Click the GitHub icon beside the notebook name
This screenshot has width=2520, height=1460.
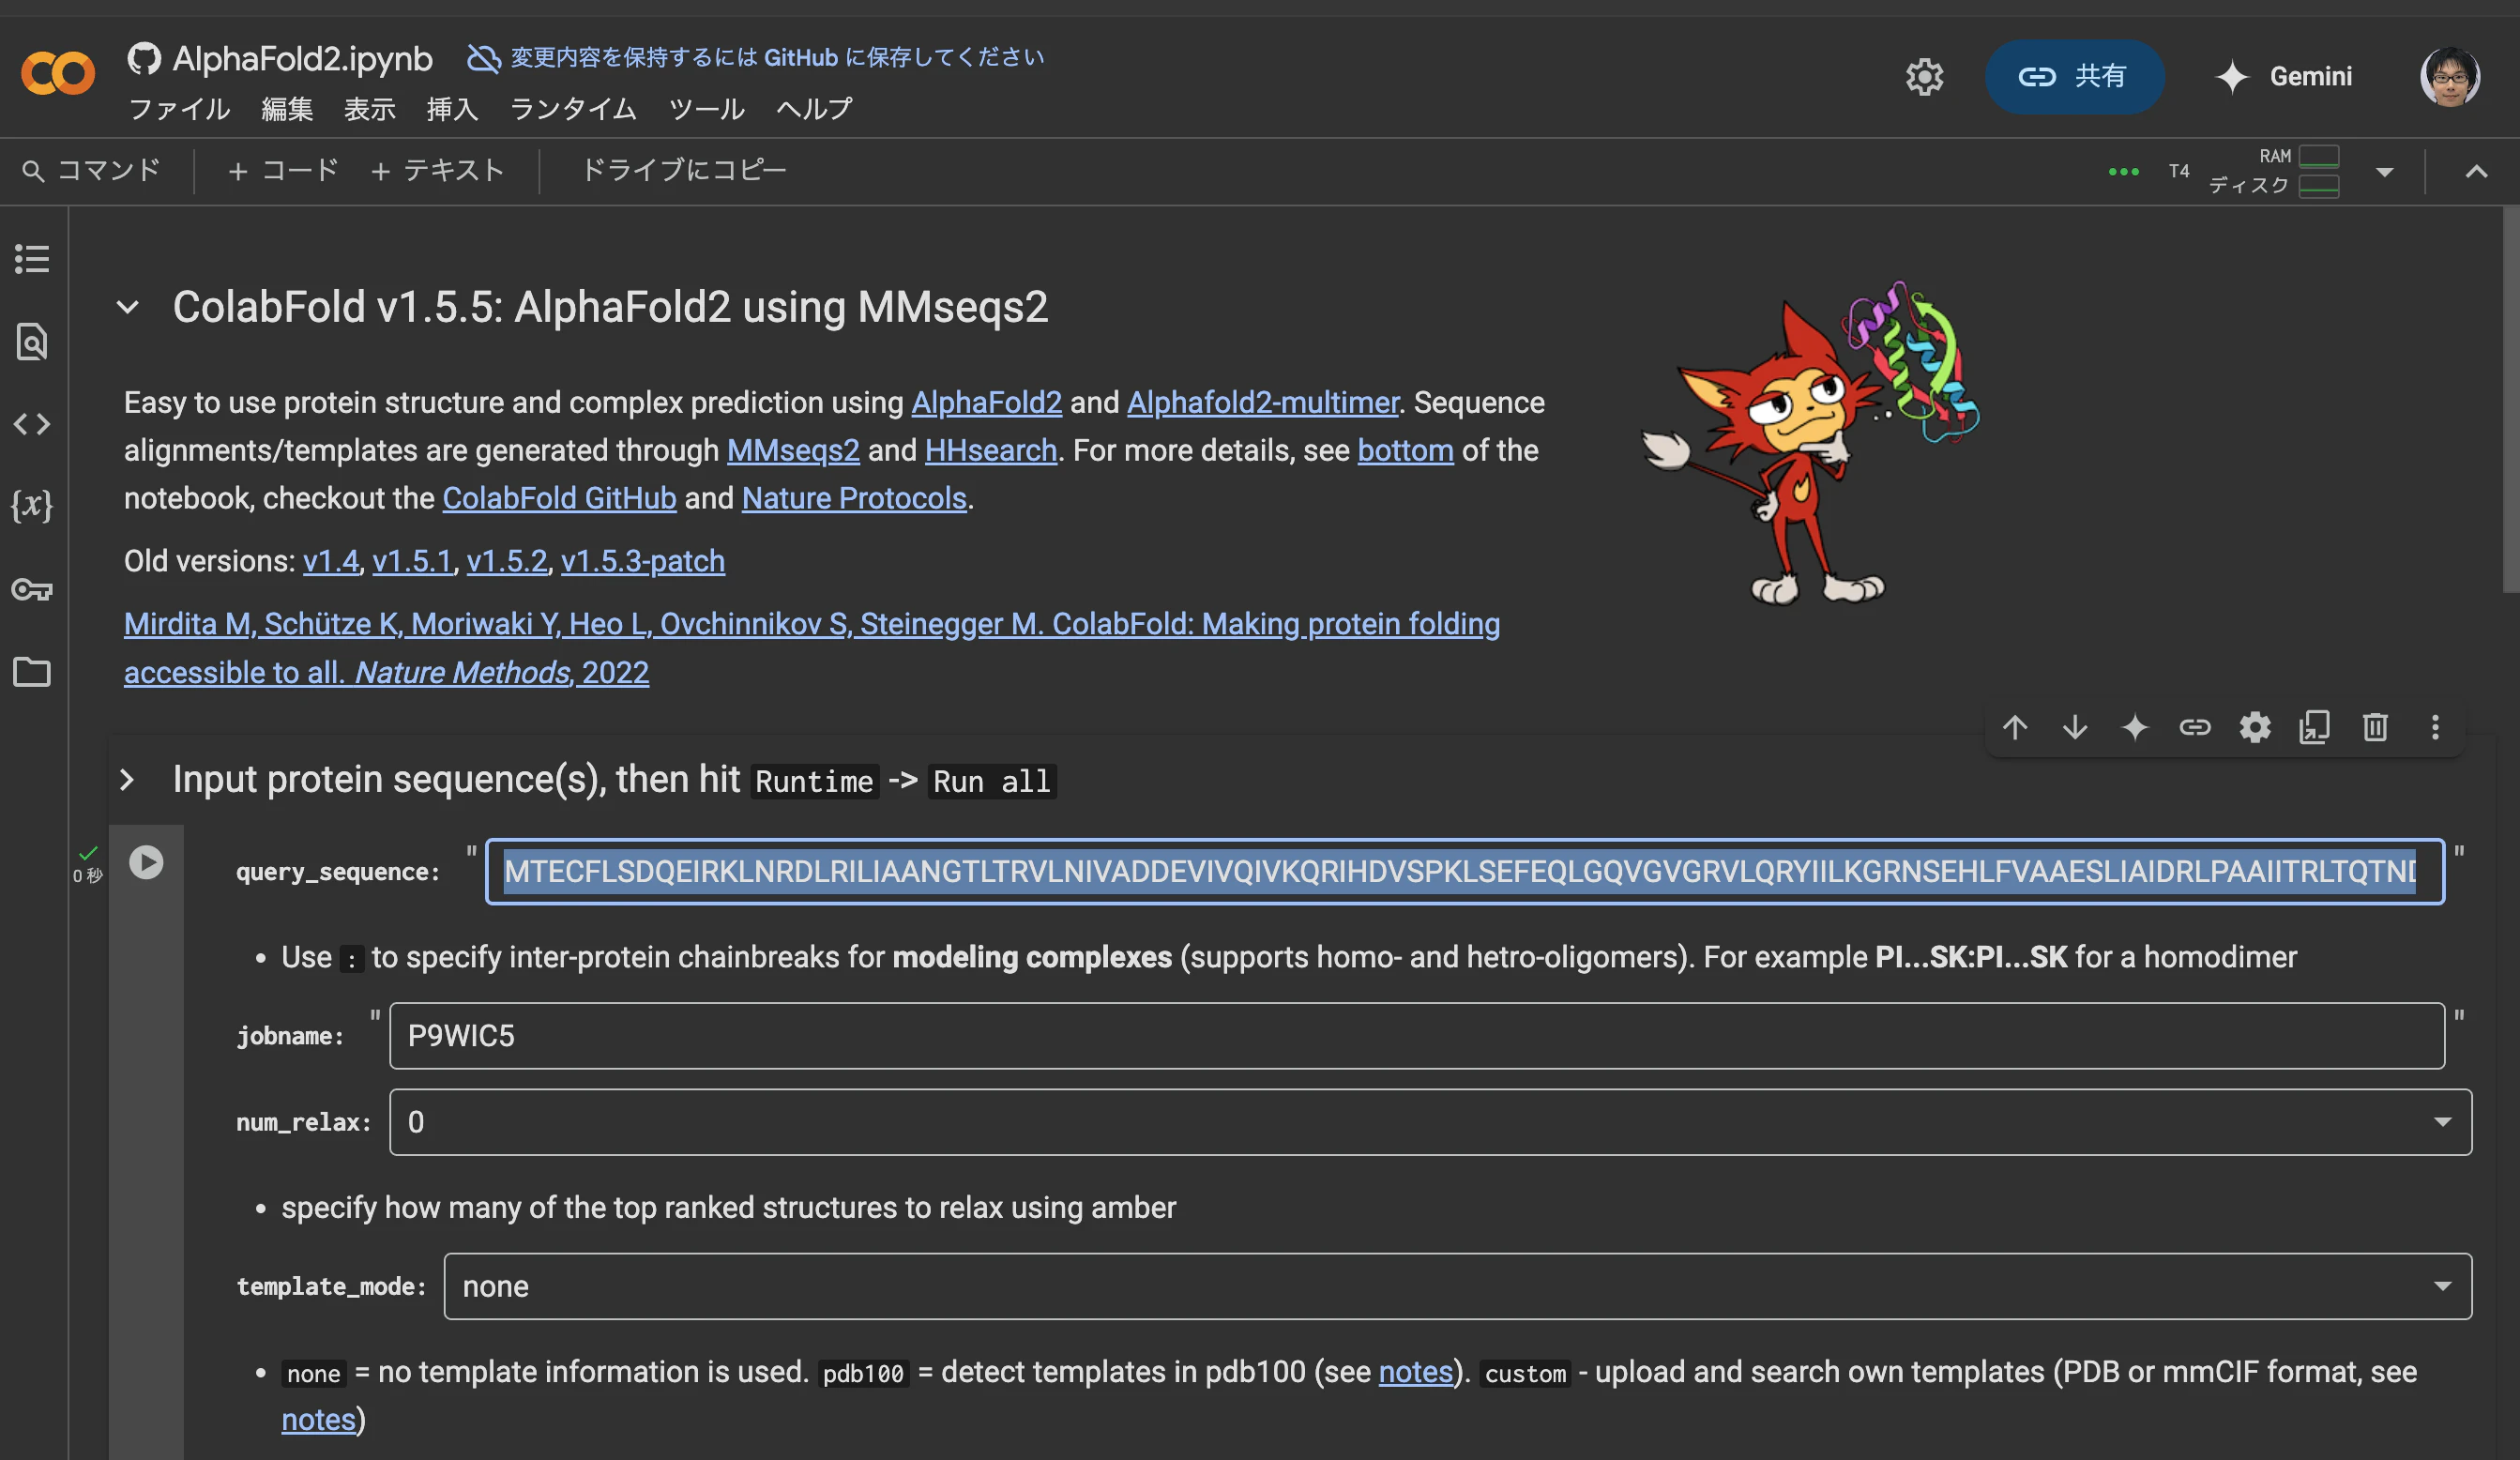pyautogui.click(x=144, y=58)
